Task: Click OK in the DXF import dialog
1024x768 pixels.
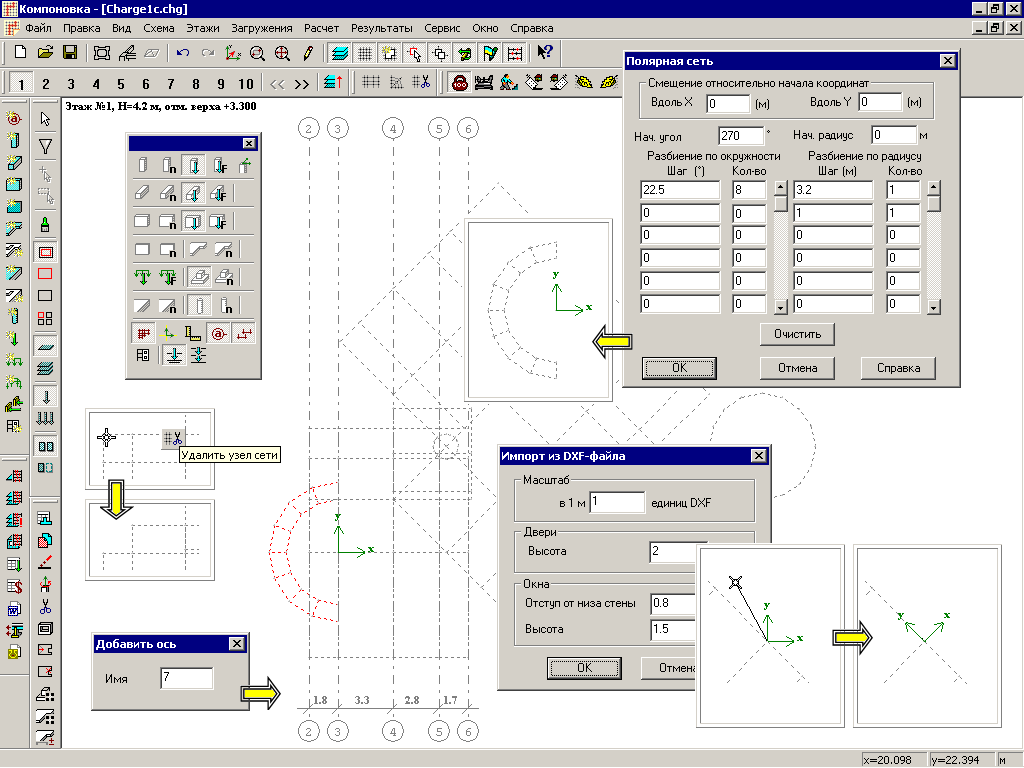Action: pos(584,667)
